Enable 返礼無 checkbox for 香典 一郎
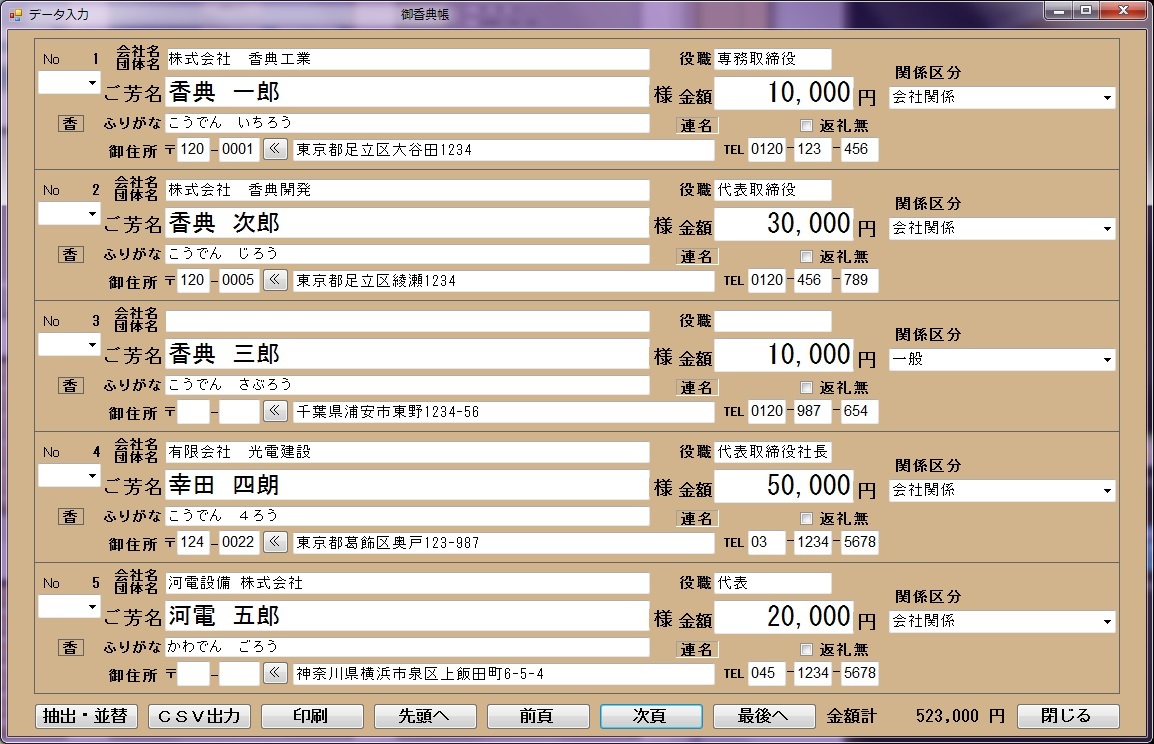This screenshot has width=1154, height=744. pyautogui.click(x=807, y=125)
